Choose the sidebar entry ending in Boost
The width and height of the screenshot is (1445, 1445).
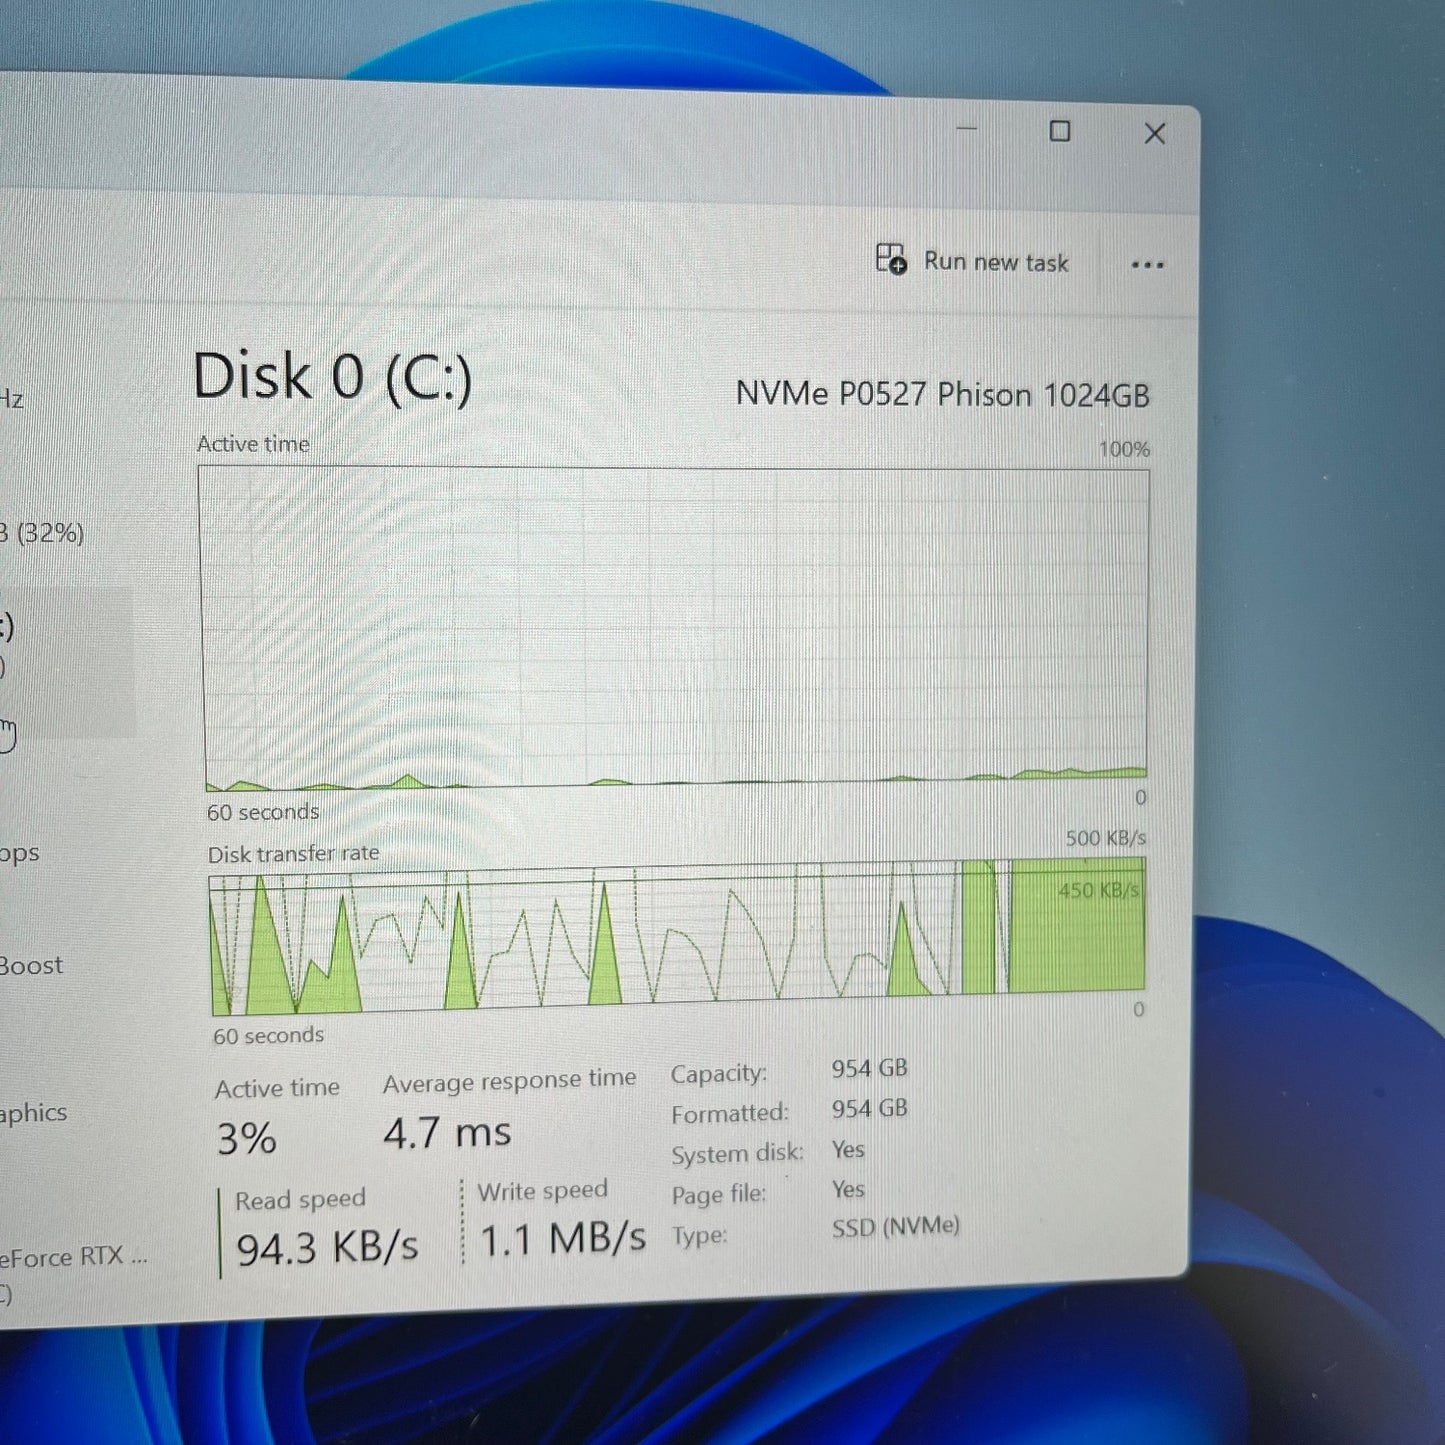tap(32, 966)
